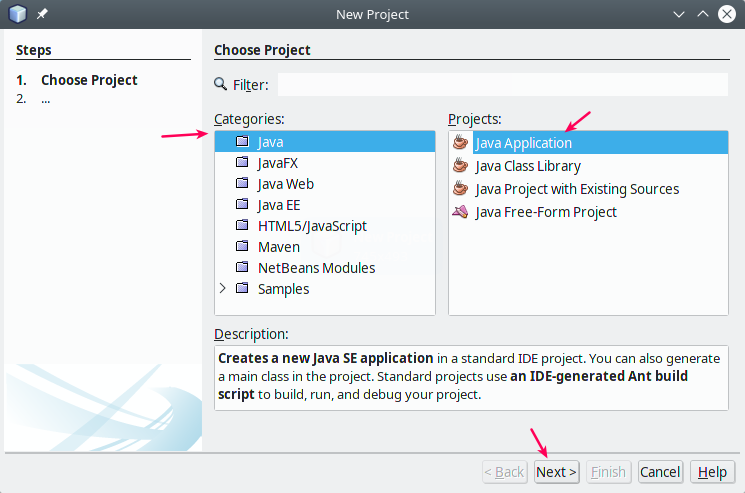Click the Existing Sources project coffee cup icon
The height and width of the screenshot is (493, 745).
(460, 188)
